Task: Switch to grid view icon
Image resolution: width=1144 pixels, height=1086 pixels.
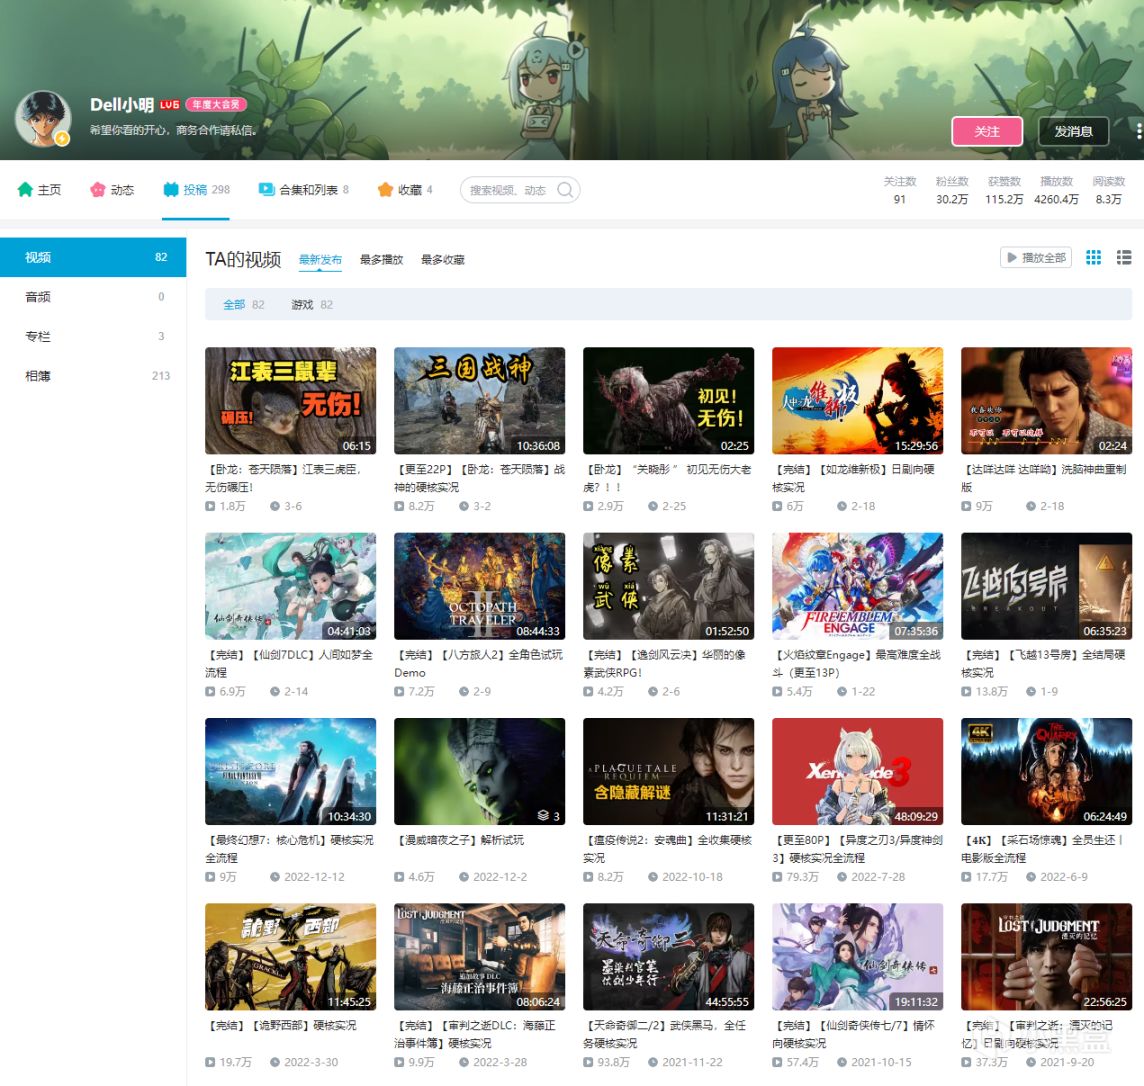Action: tap(1093, 257)
